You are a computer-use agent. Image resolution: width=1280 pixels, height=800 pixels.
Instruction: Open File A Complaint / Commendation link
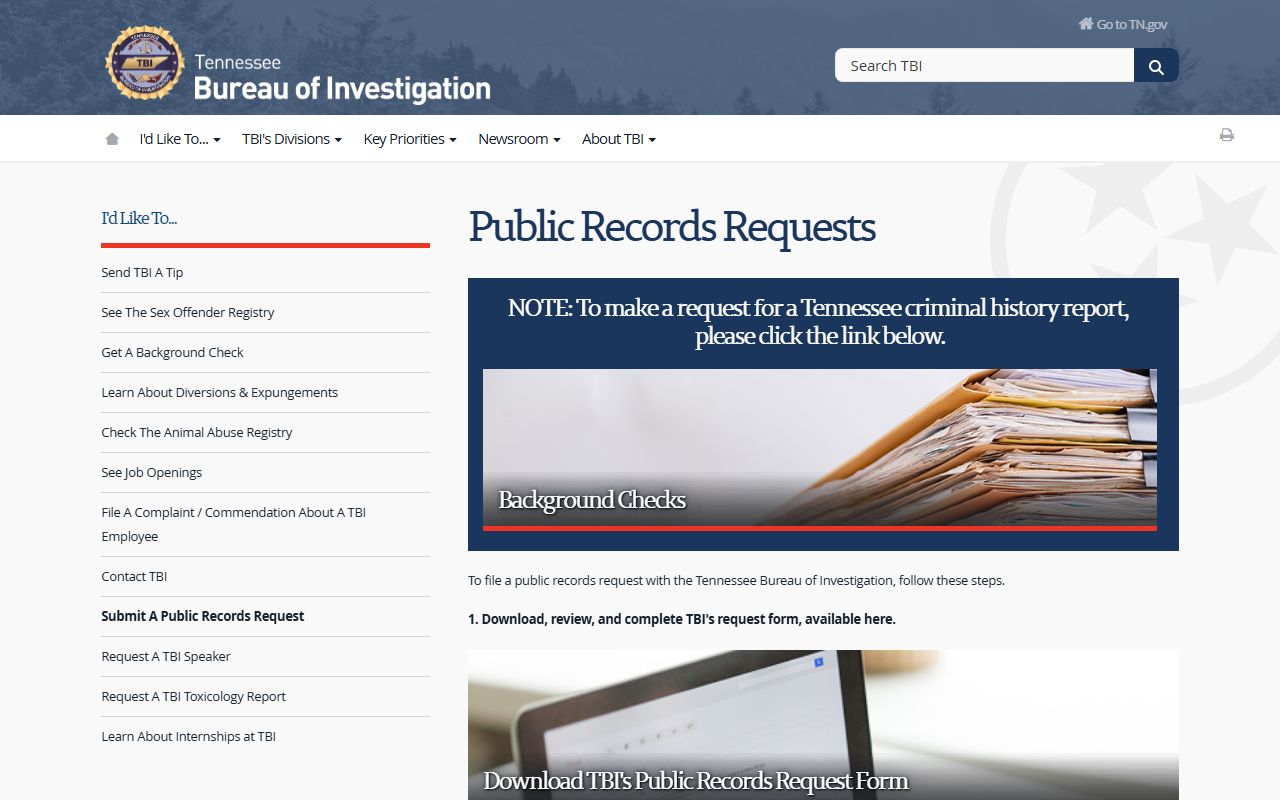(x=234, y=524)
